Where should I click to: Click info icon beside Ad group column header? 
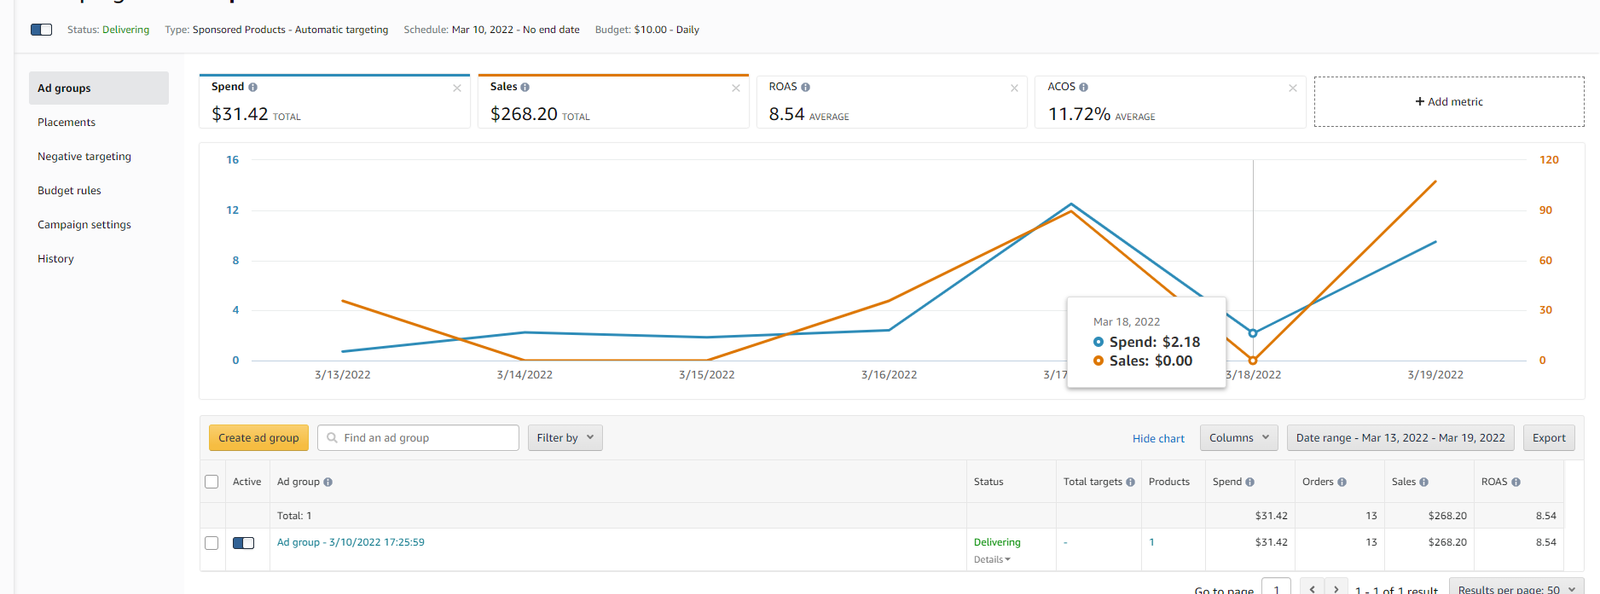[x=328, y=482]
